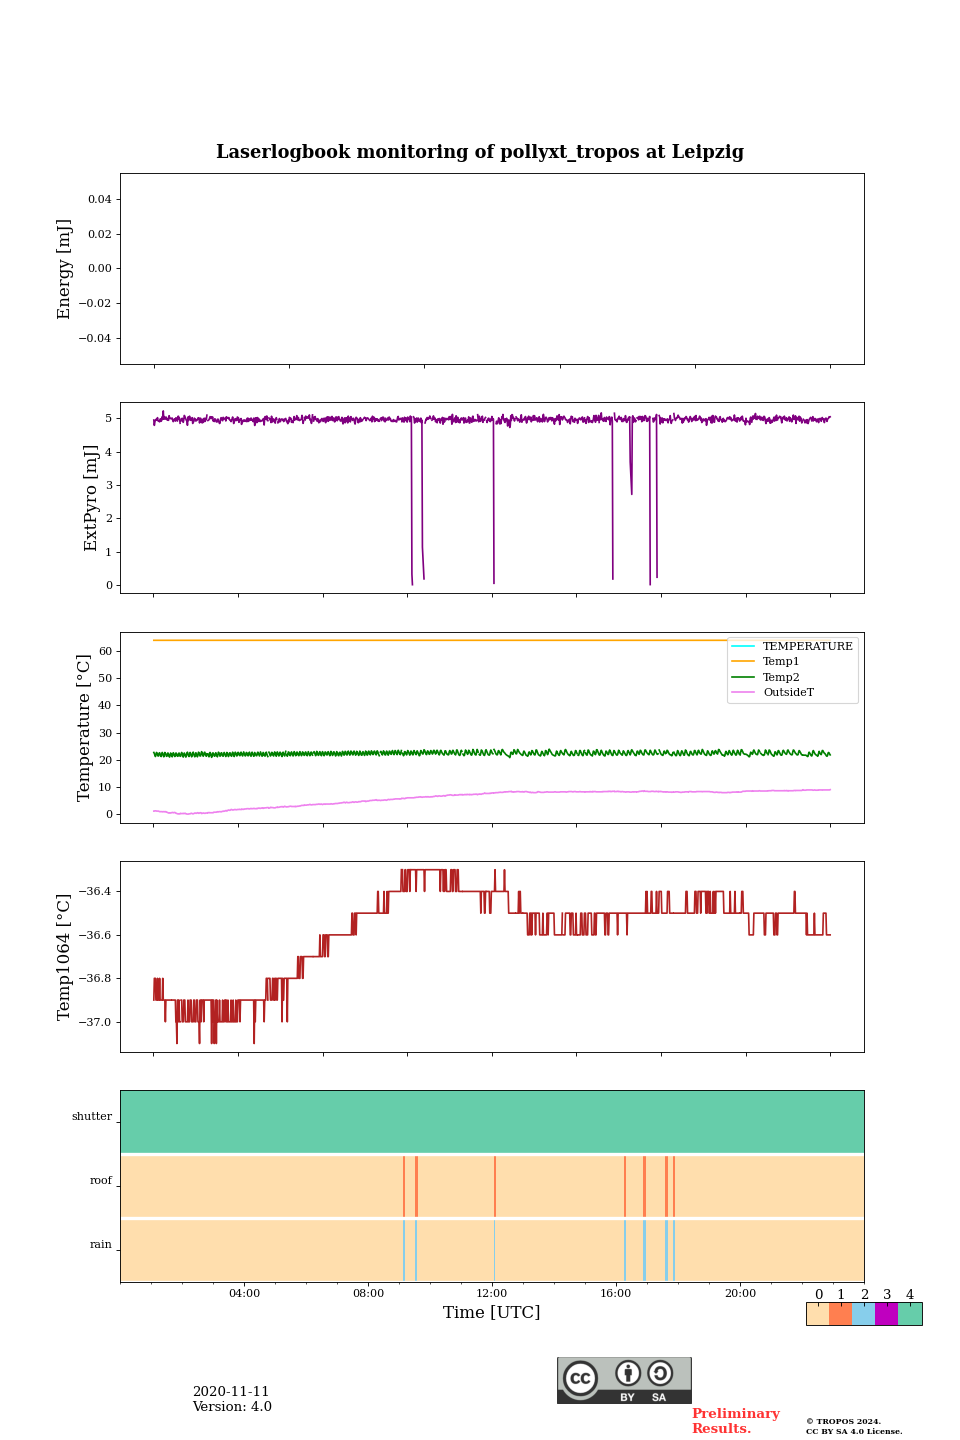Click the Laserlogbook monitoring plot title
This screenshot has height=1440, width=960.
point(480,152)
